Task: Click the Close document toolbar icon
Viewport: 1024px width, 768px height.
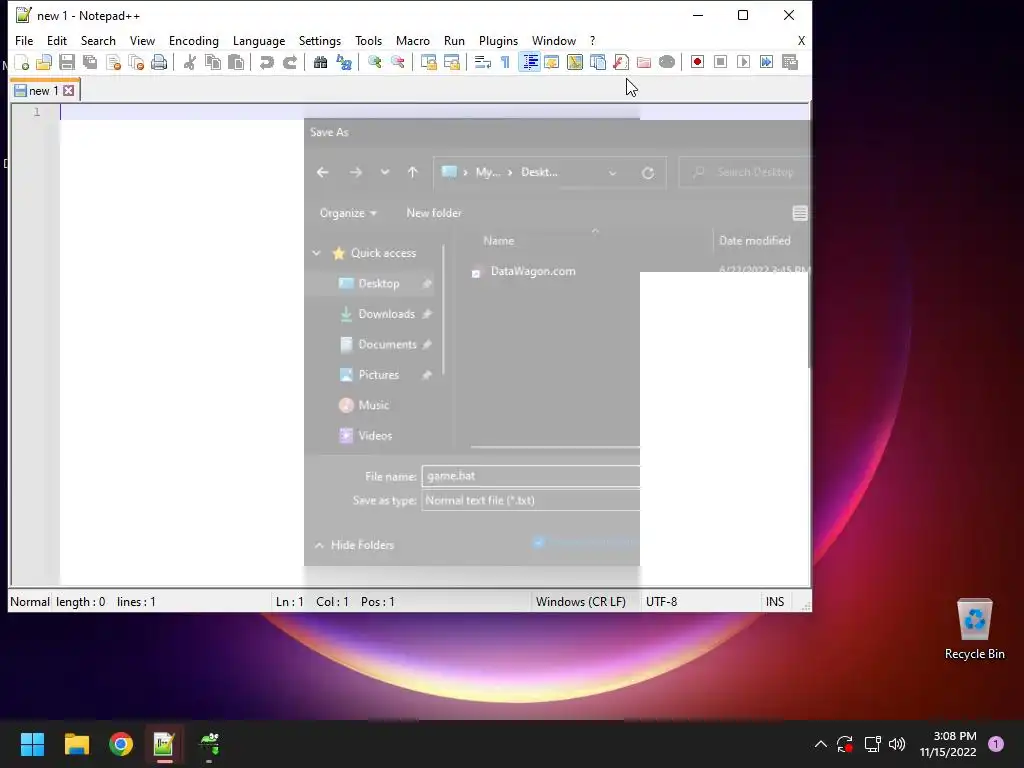Action: [x=113, y=62]
